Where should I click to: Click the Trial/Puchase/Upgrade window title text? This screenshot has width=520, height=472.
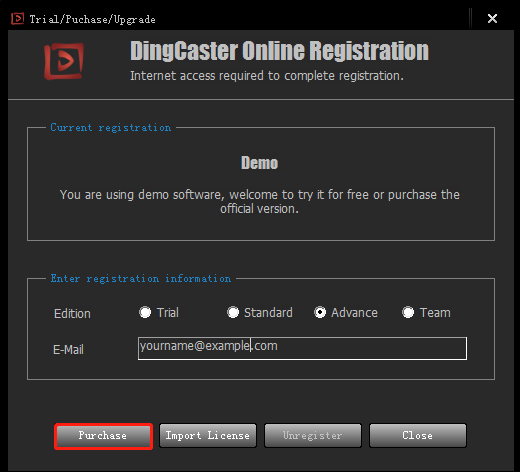click(92, 19)
